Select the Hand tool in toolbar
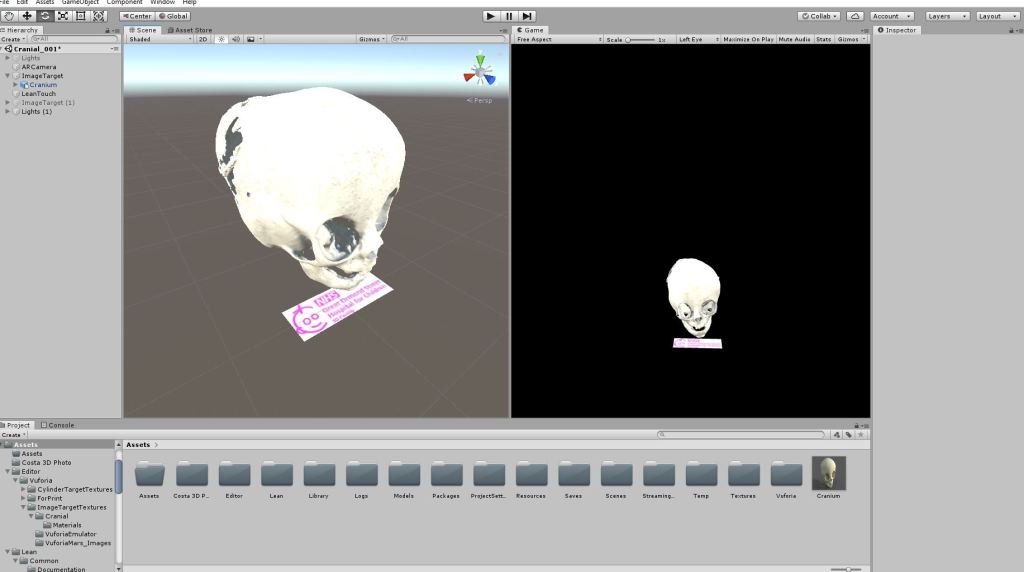 coord(9,16)
